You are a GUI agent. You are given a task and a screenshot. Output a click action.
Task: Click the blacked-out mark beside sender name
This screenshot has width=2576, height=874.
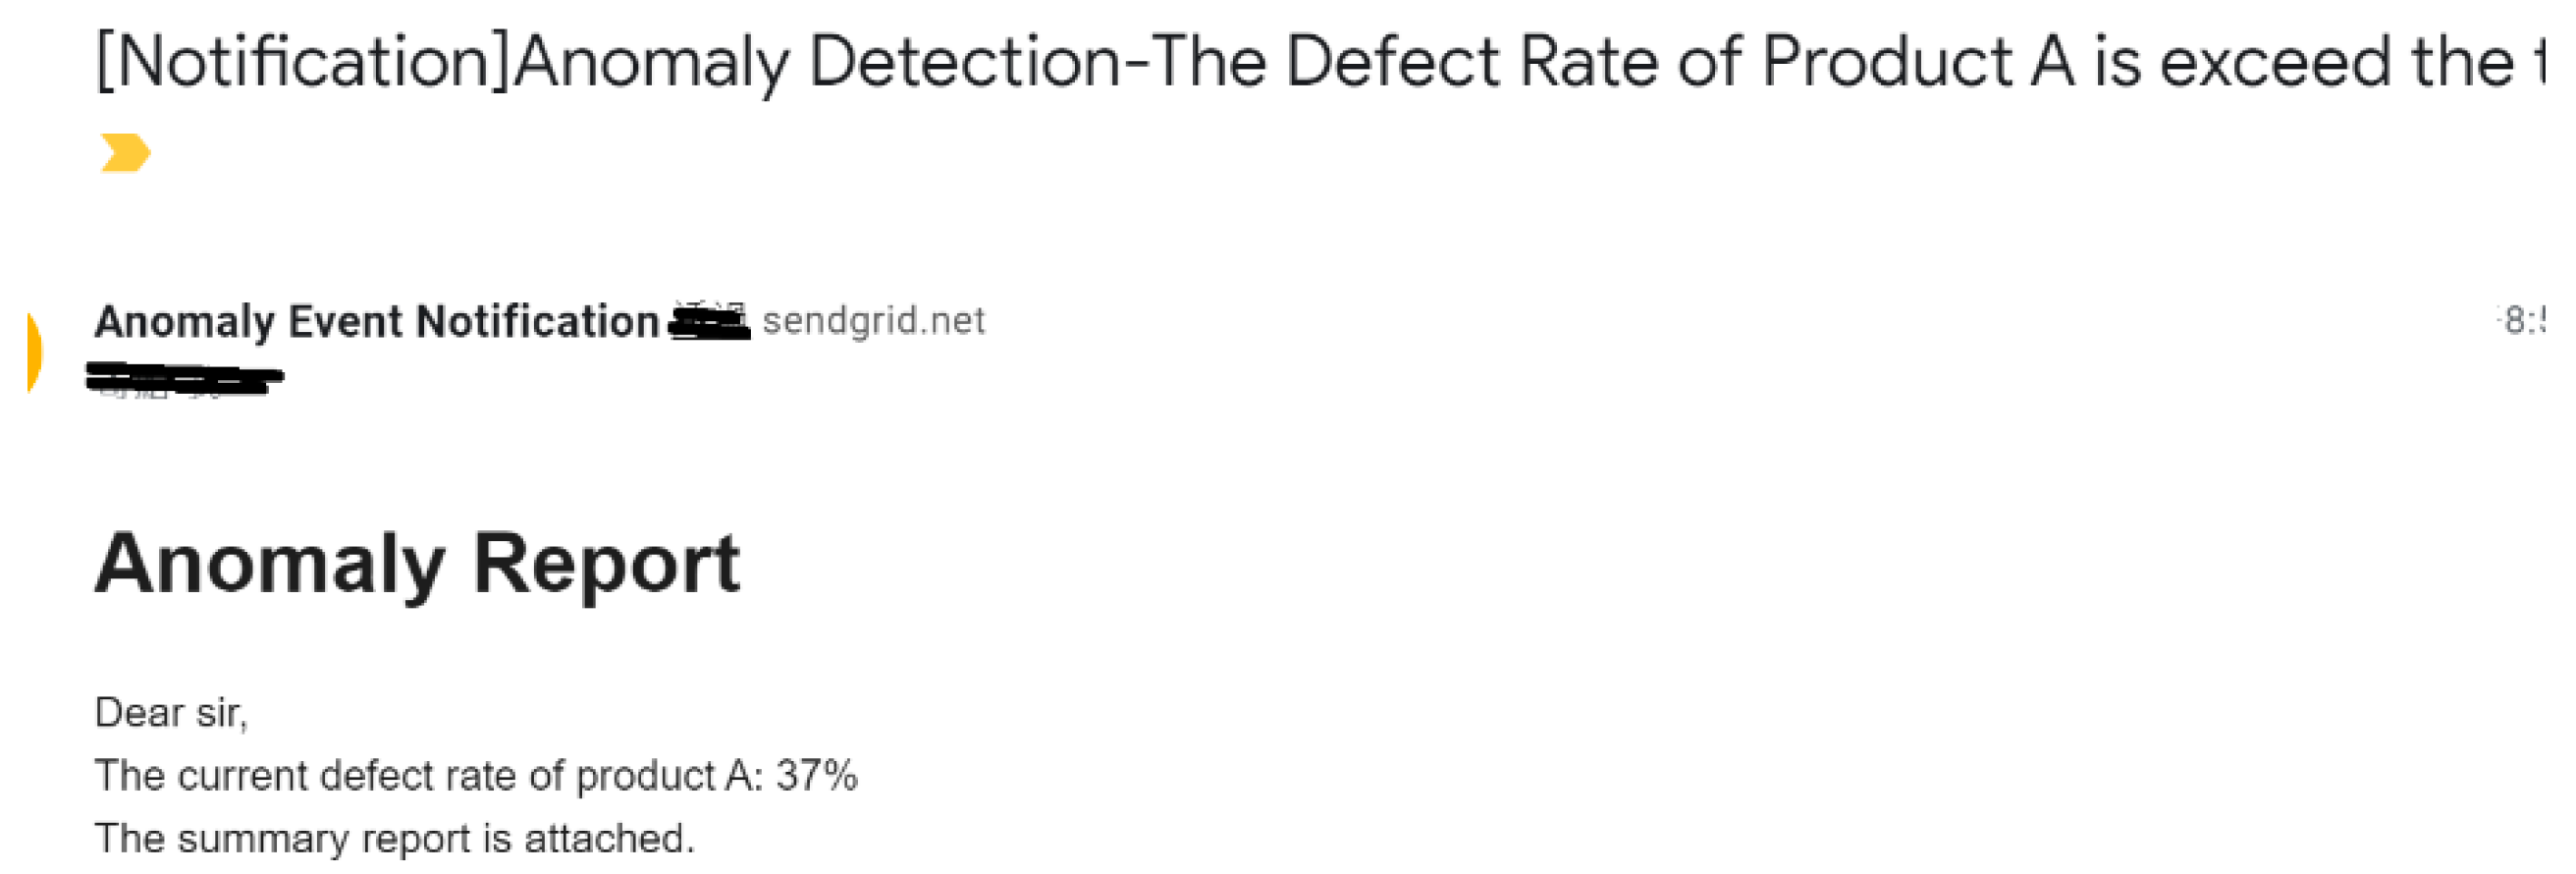coord(709,322)
